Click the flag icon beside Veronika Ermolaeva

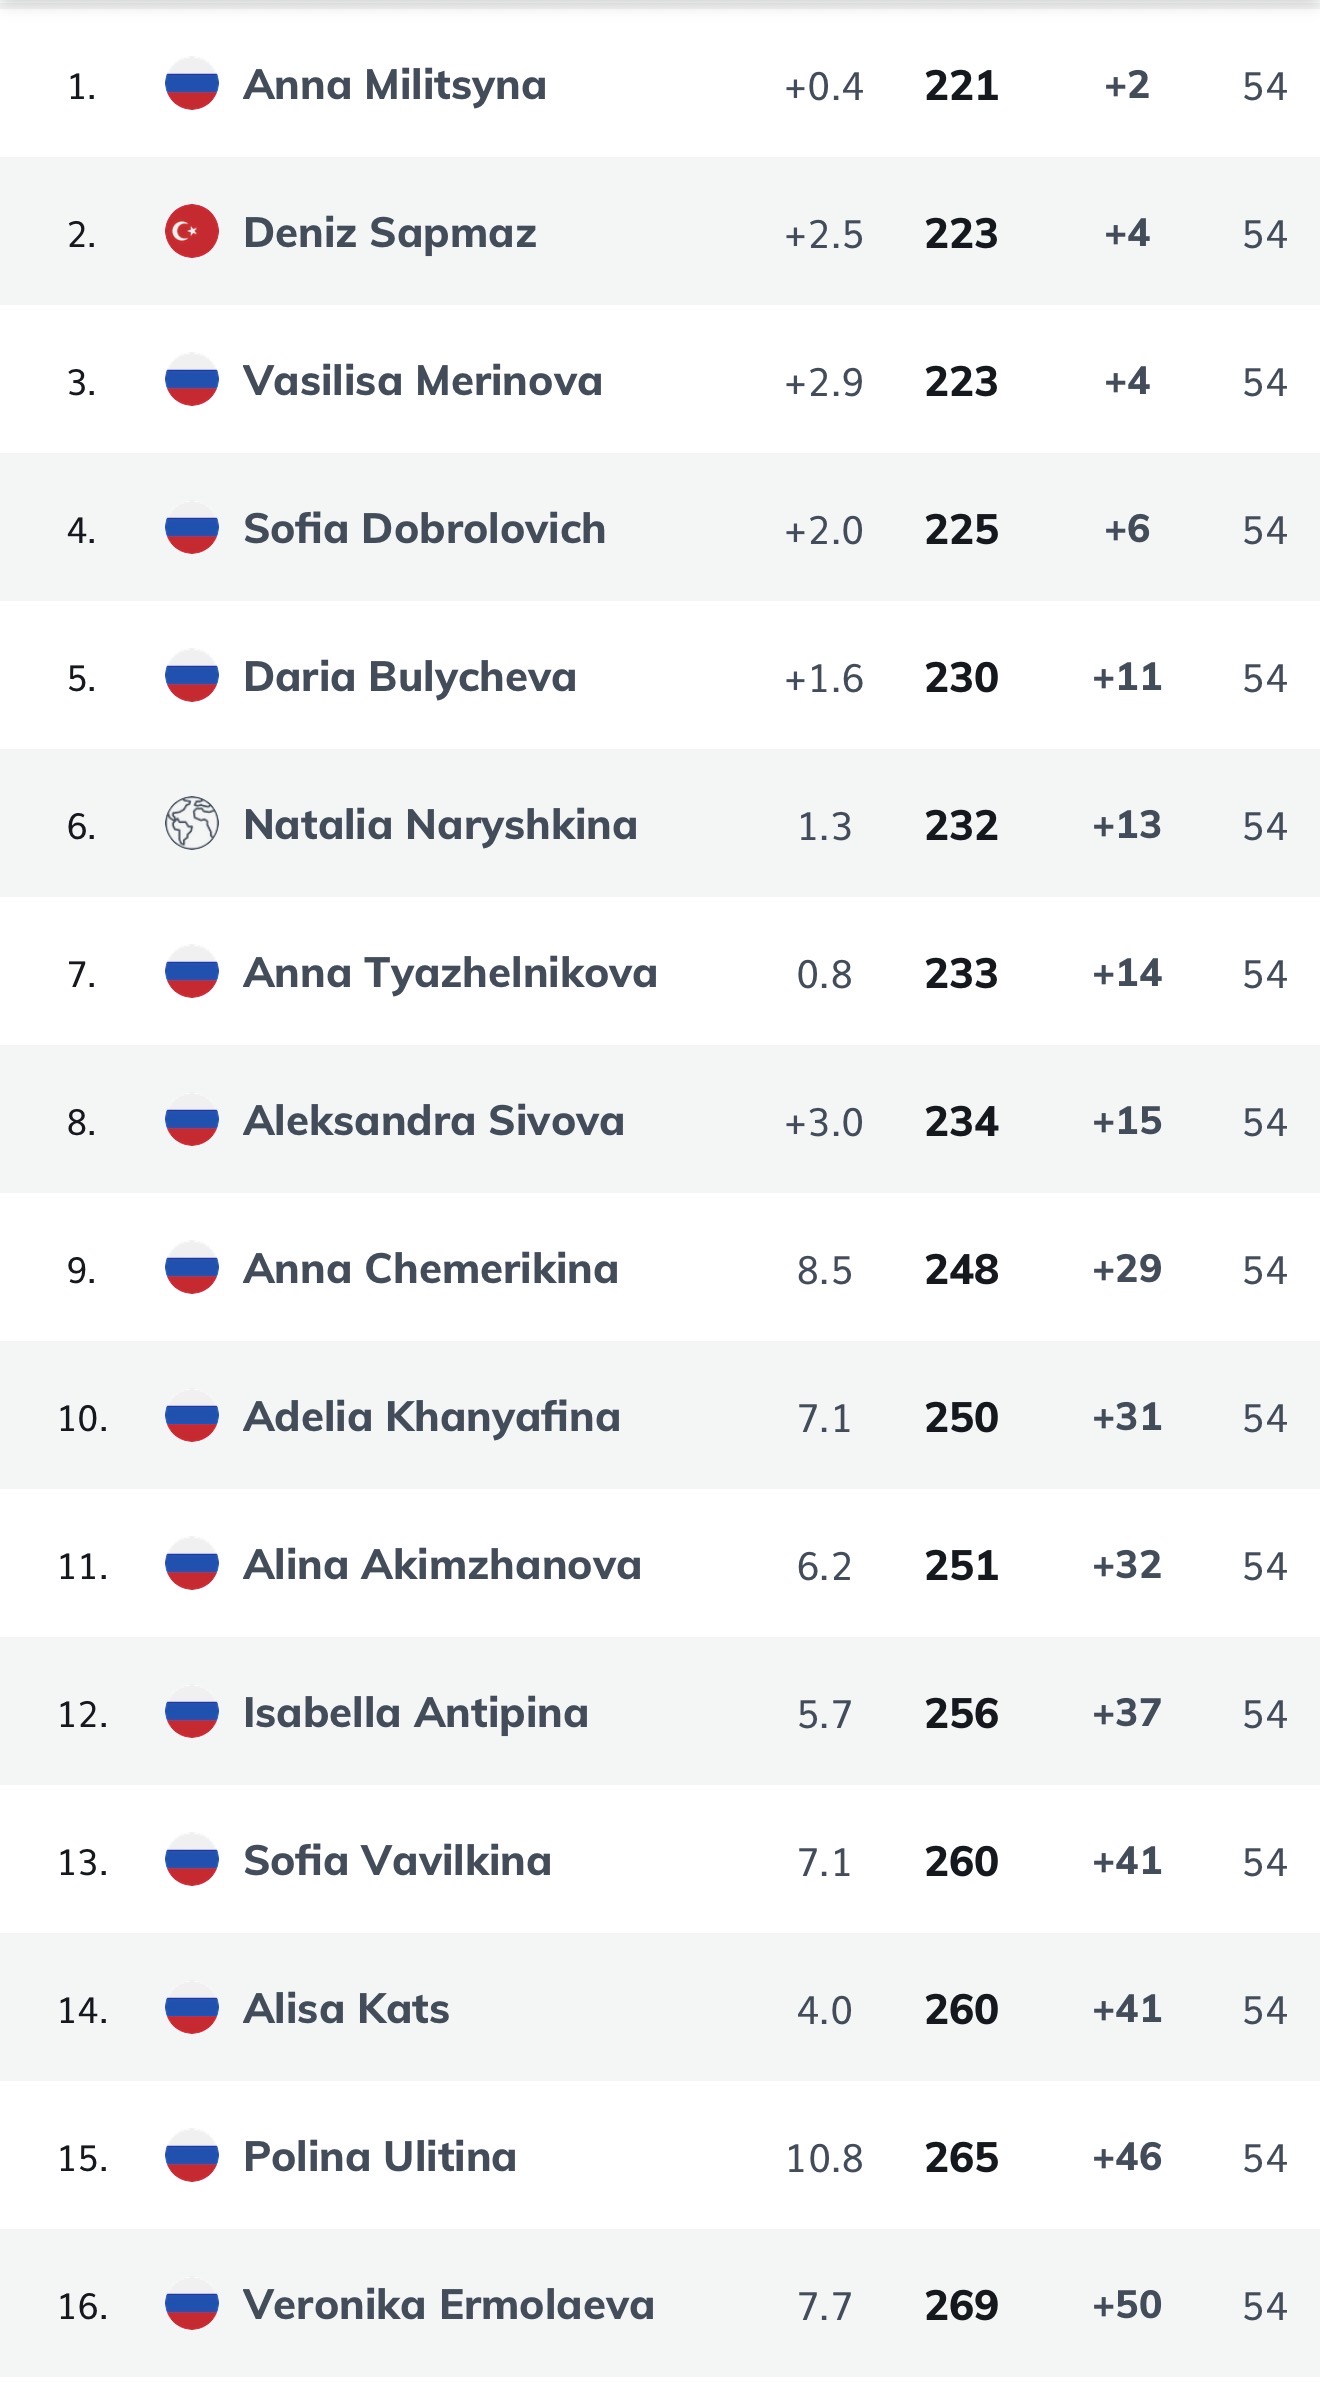tap(192, 2305)
